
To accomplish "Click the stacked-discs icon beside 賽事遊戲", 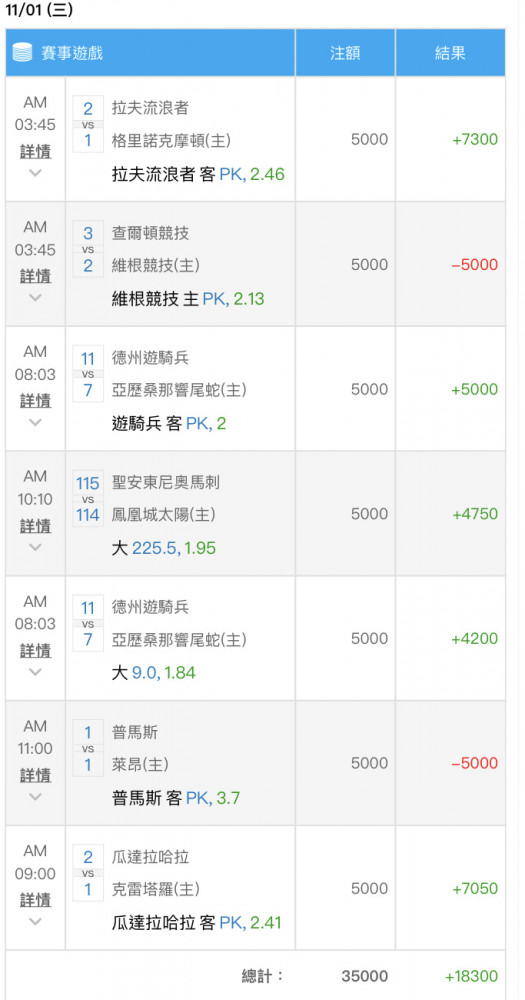I will click(x=22, y=52).
